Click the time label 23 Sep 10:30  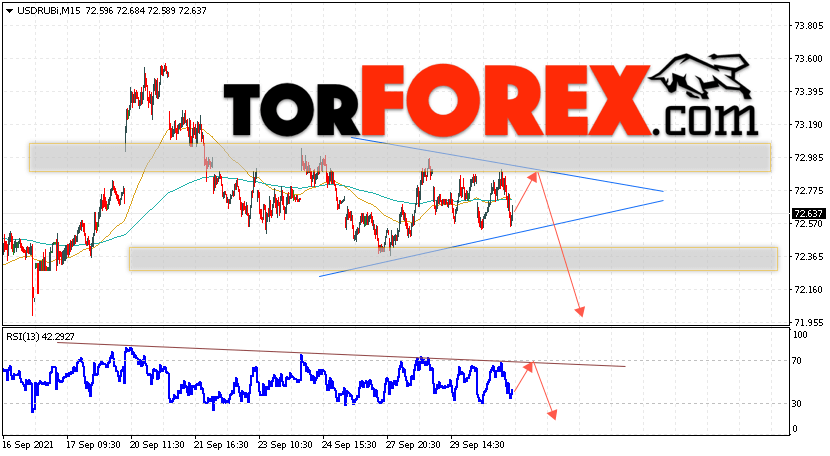tap(285, 445)
